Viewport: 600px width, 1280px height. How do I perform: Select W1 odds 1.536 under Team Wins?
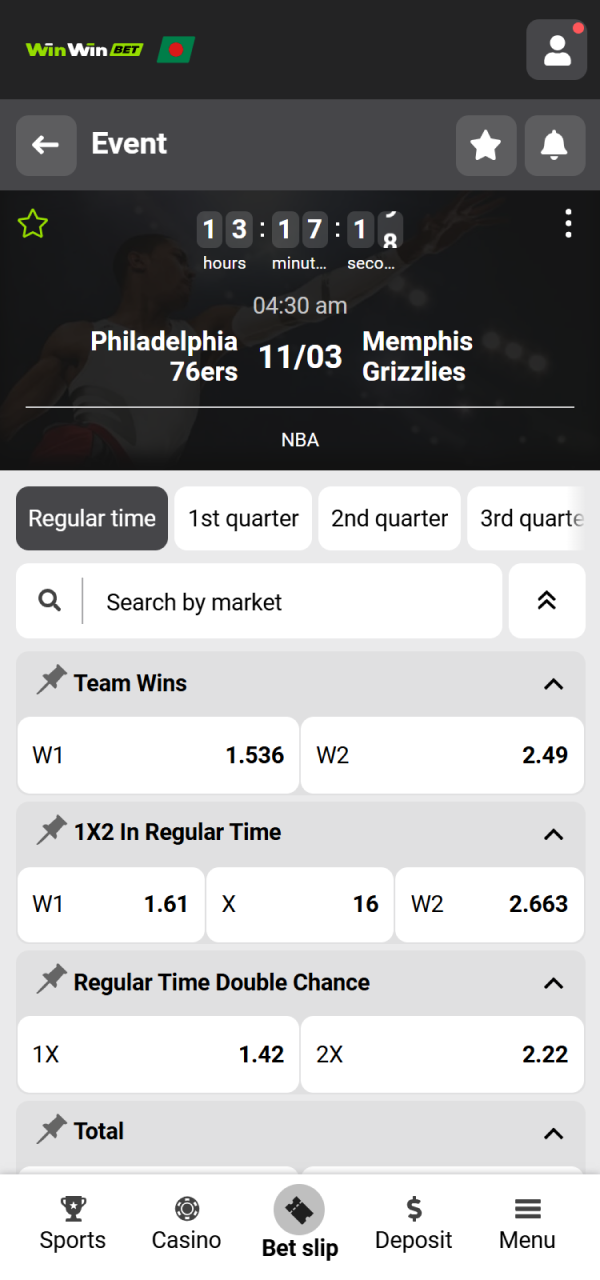[x=158, y=755]
